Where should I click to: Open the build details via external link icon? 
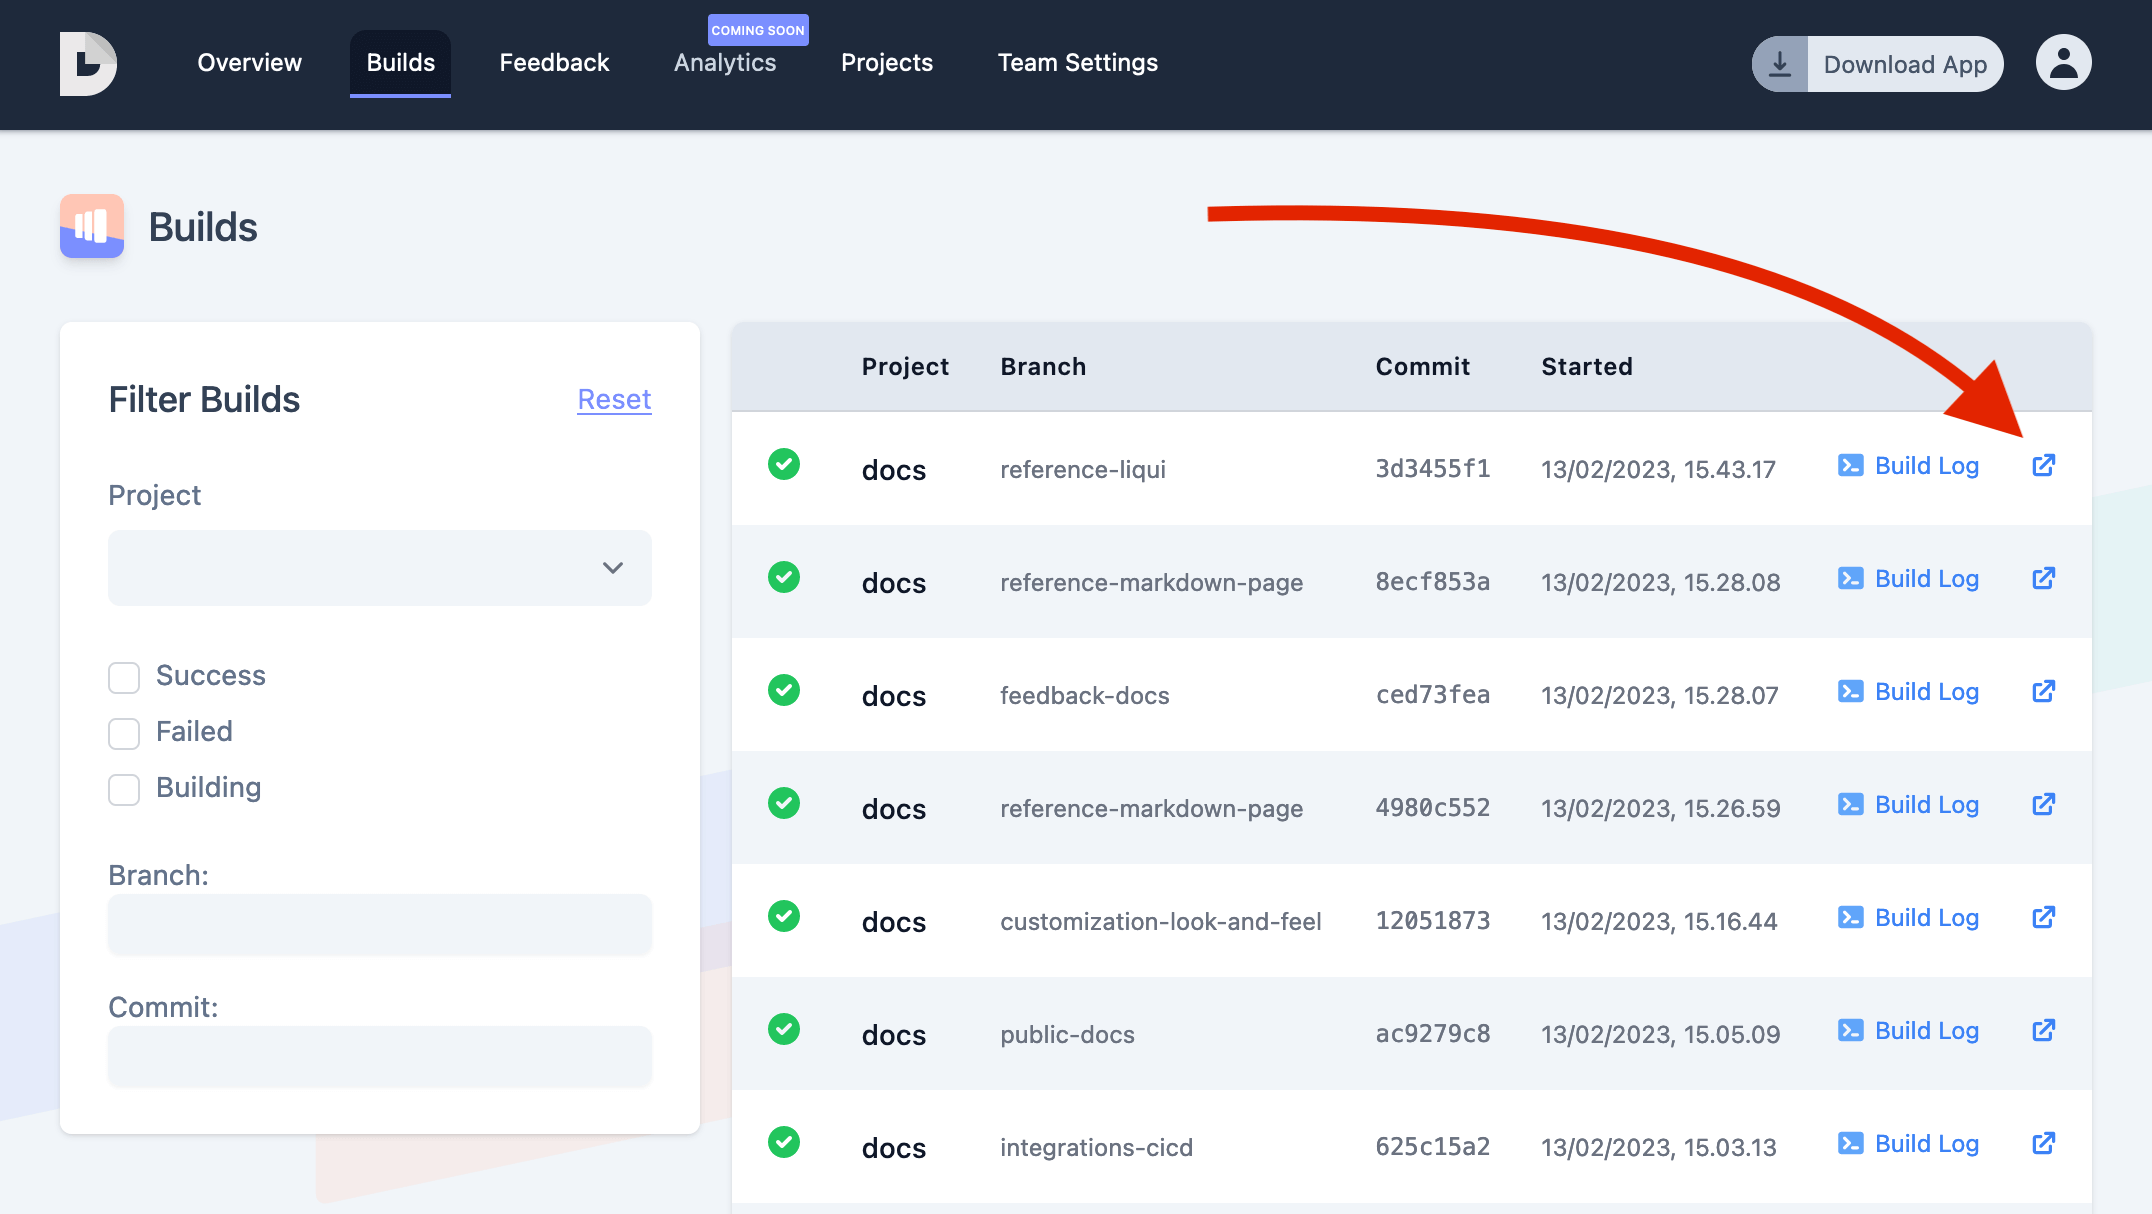tap(2043, 465)
